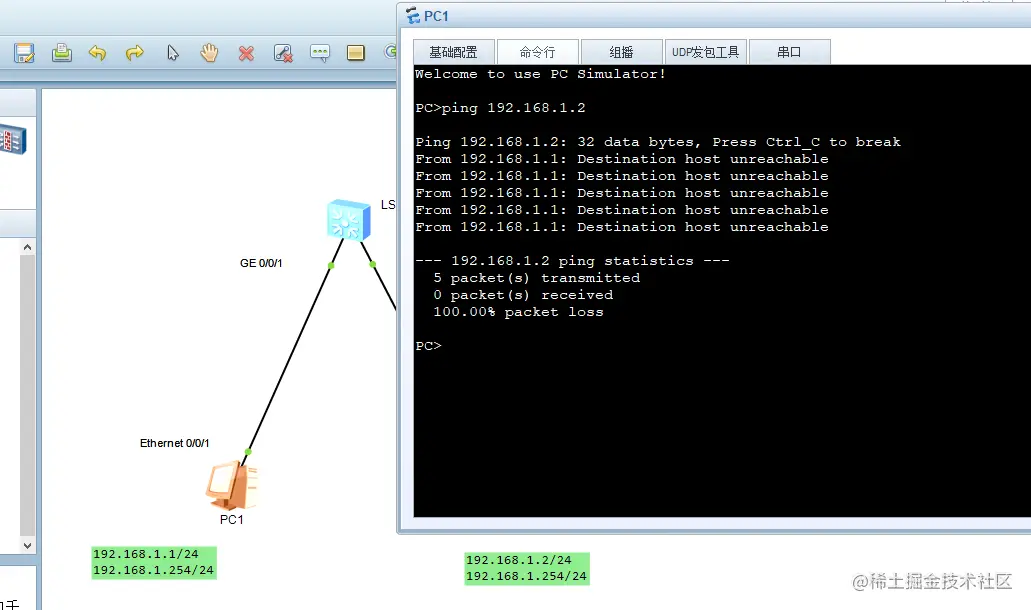Click '100.00% packet loss' text
Viewport: 1031px width, 610px height.
518,312
